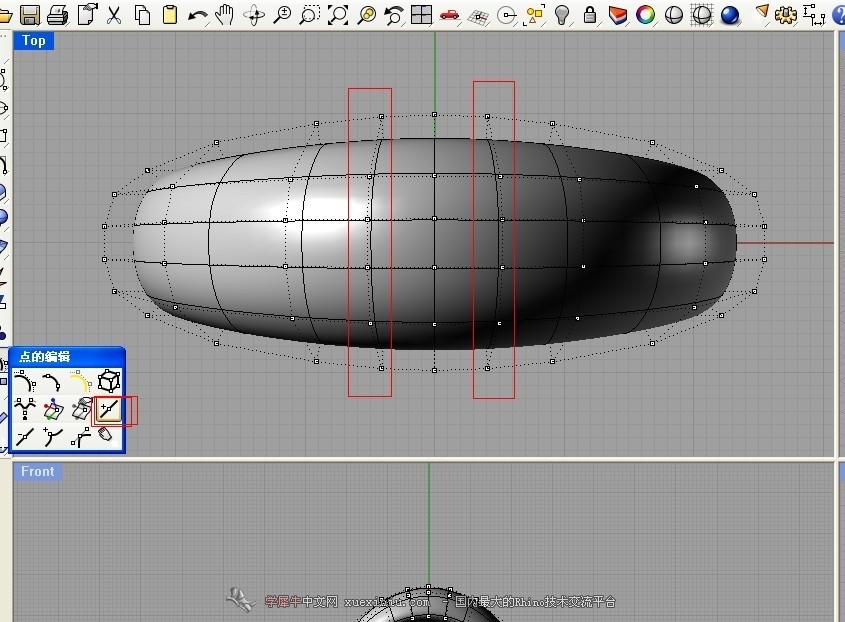This screenshot has width=845, height=622.
Task: Click the plain gray shaded sphere icon
Action: [674, 15]
